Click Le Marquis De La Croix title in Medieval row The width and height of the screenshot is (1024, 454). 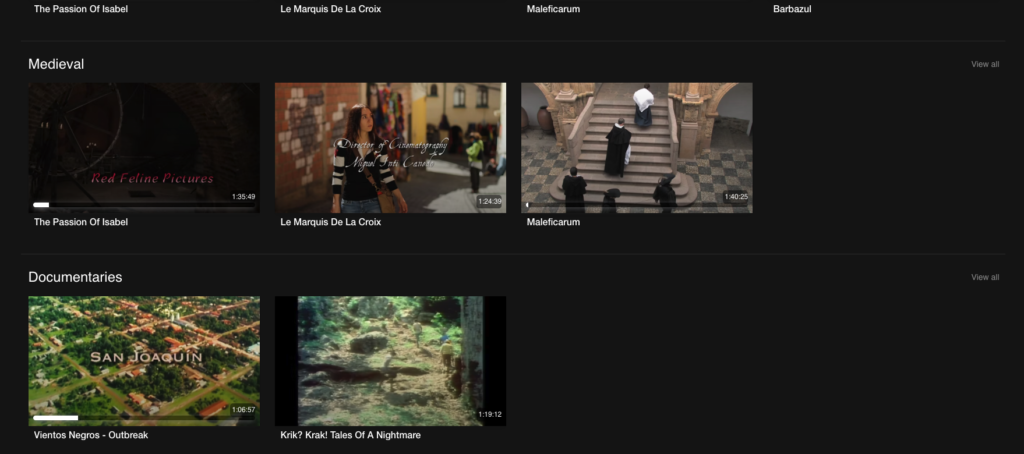point(330,222)
